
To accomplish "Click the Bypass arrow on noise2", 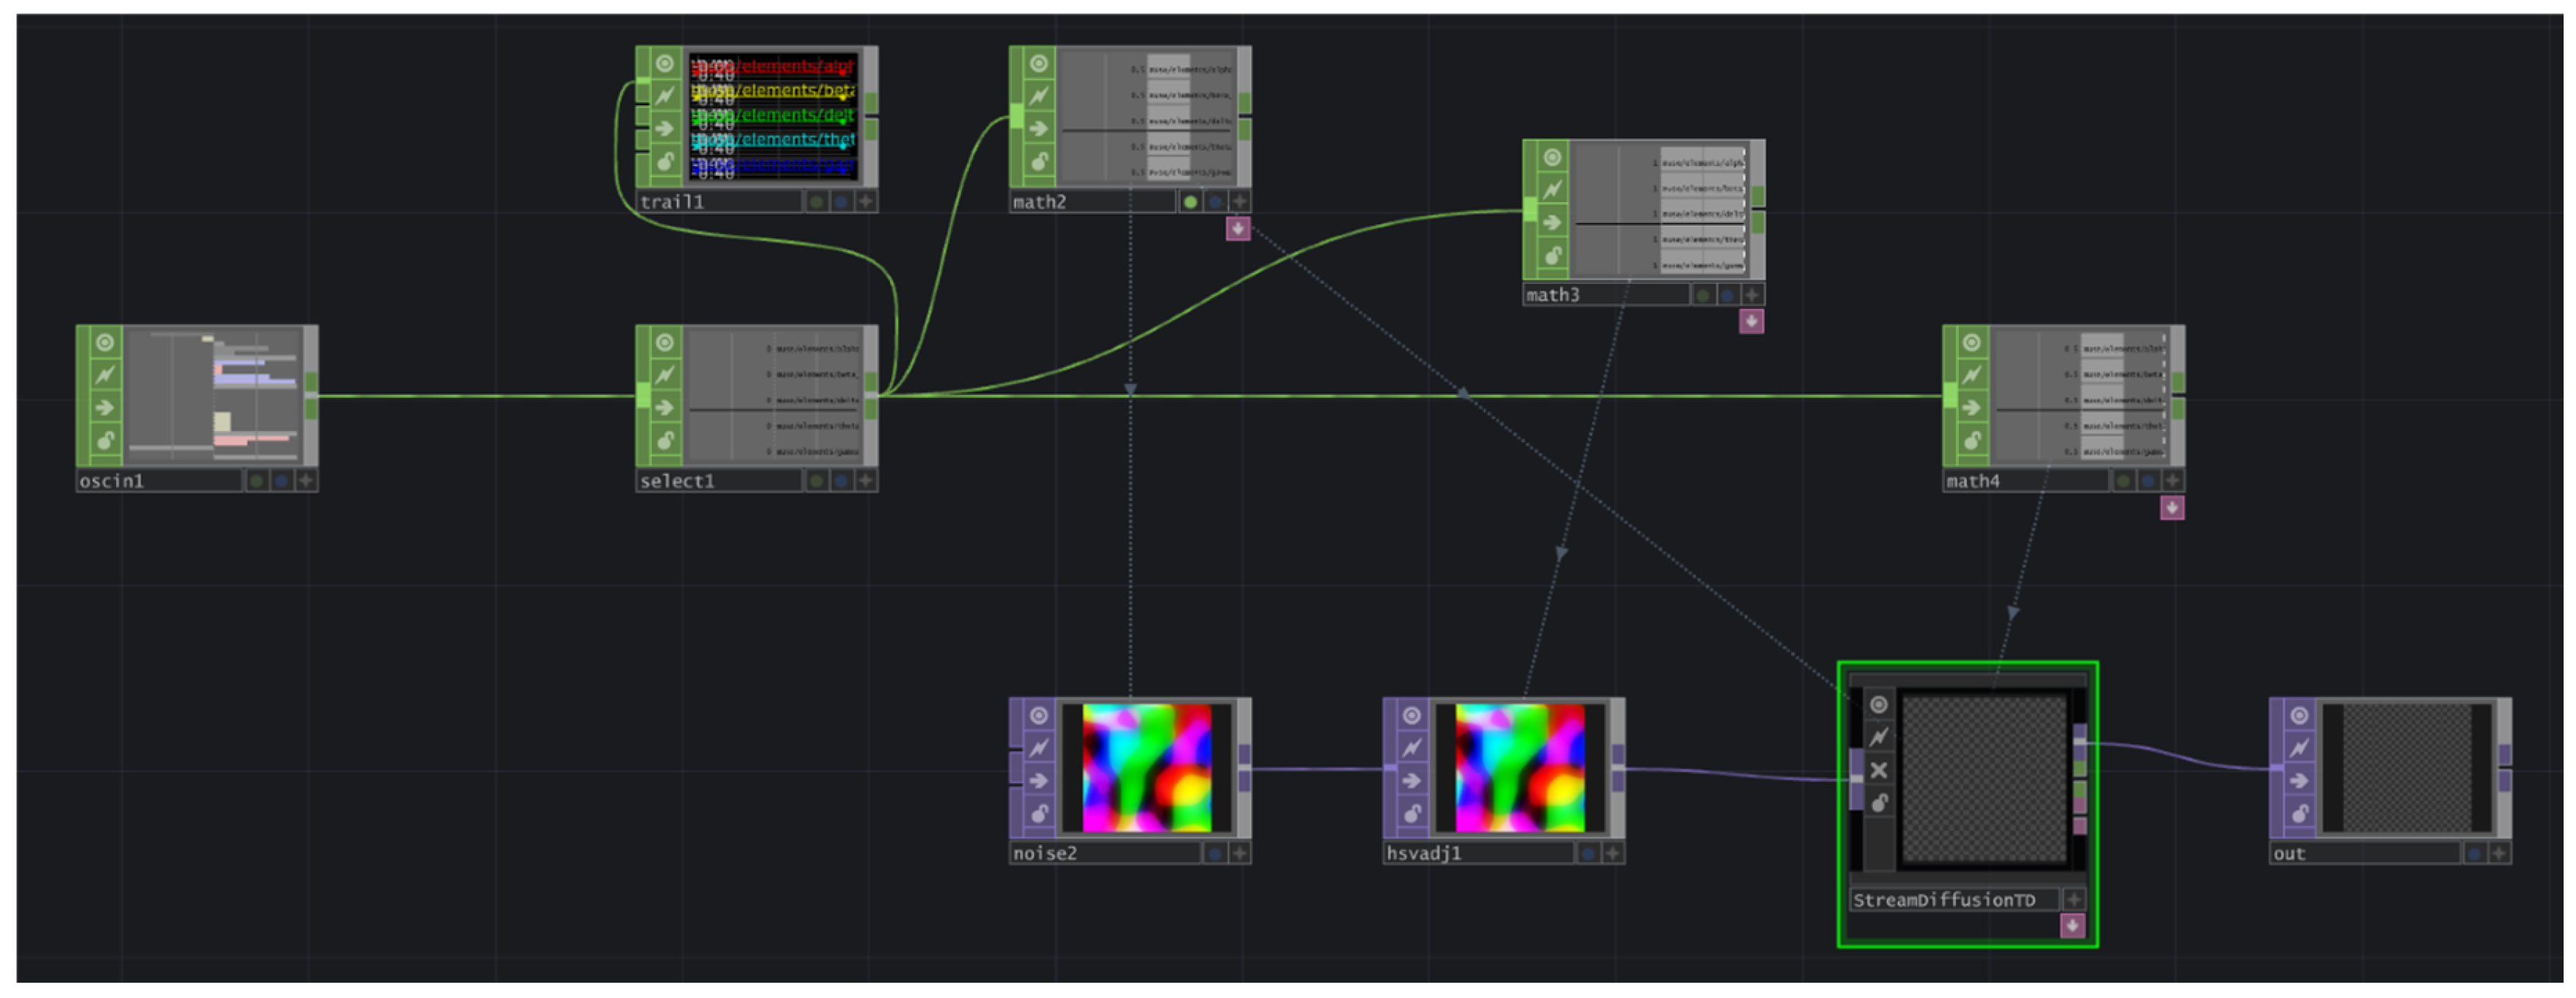I will [x=1038, y=781].
